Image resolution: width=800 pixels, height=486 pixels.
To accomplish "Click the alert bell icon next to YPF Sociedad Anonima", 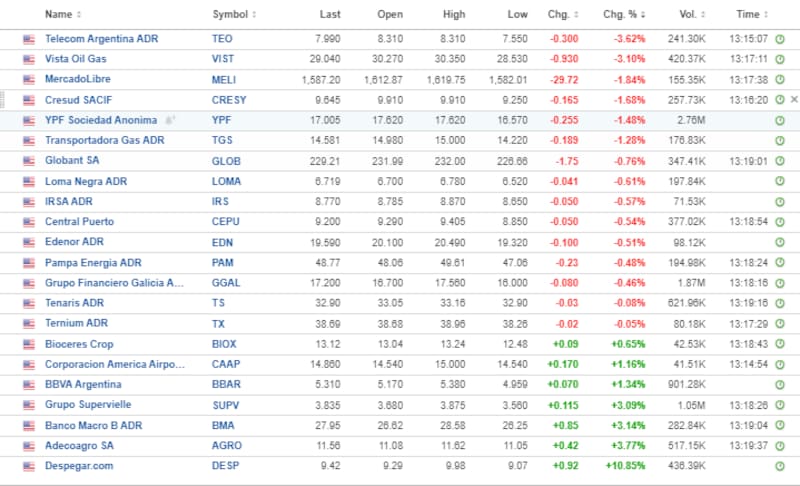I will click(170, 120).
